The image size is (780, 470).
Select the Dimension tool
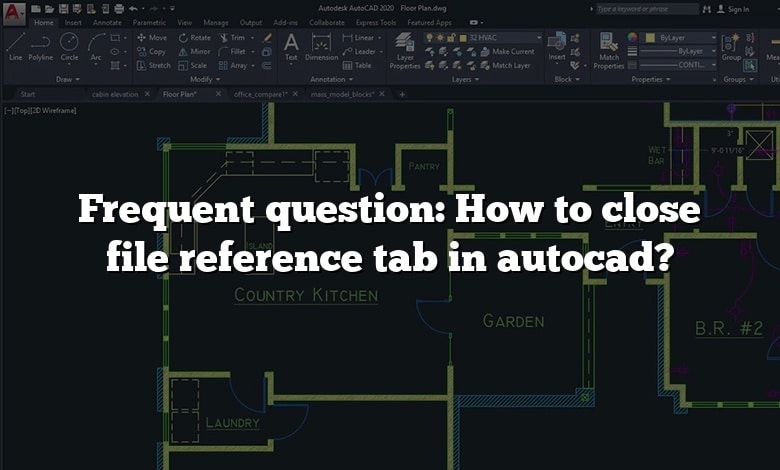click(321, 47)
